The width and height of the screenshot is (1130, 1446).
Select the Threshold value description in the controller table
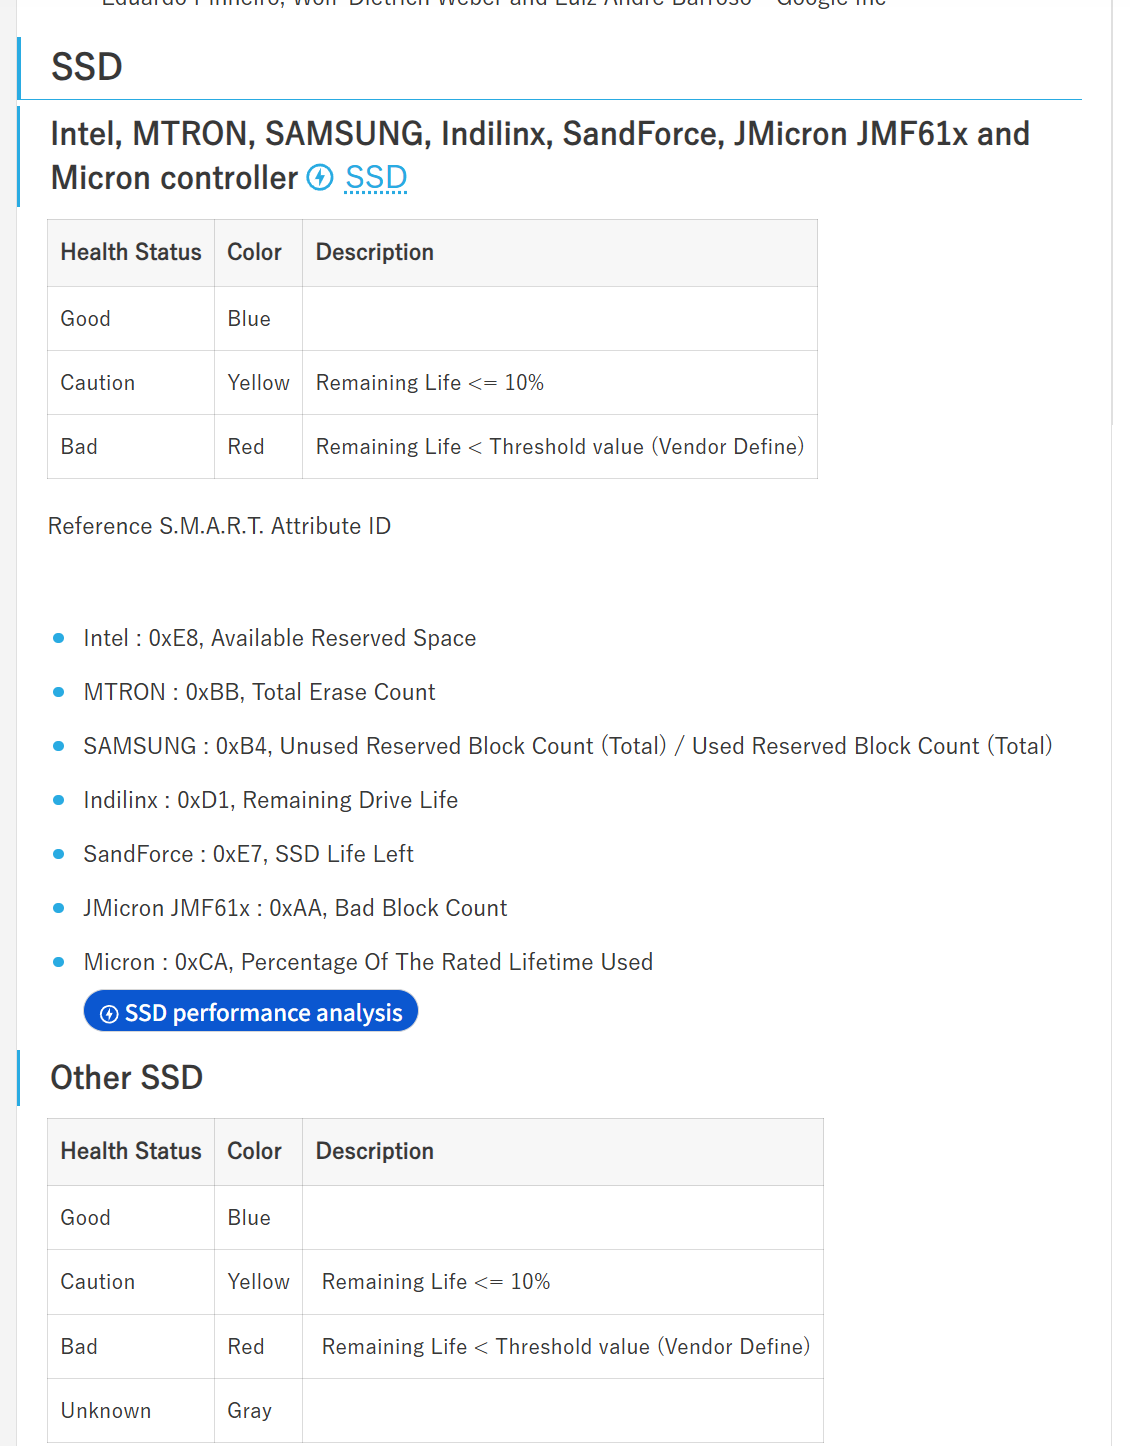click(560, 447)
